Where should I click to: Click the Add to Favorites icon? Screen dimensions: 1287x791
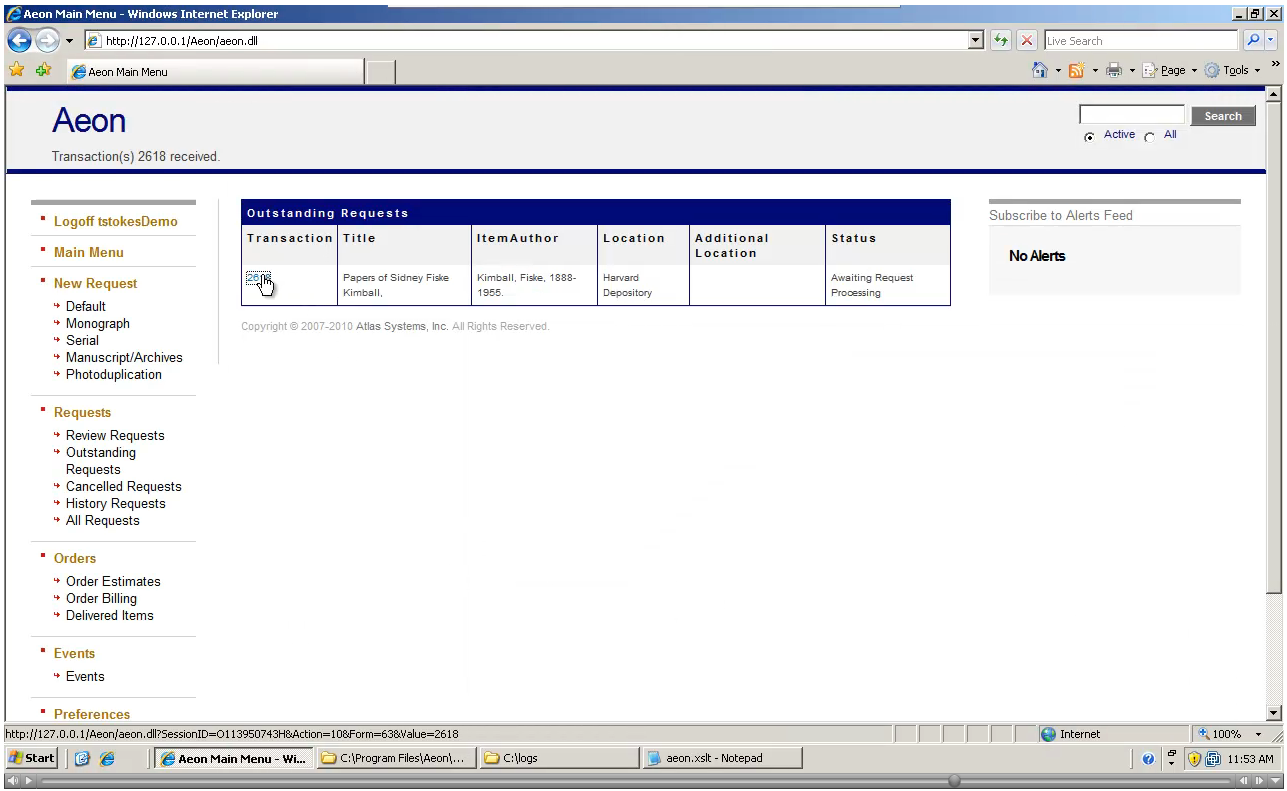tap(42, 70)
